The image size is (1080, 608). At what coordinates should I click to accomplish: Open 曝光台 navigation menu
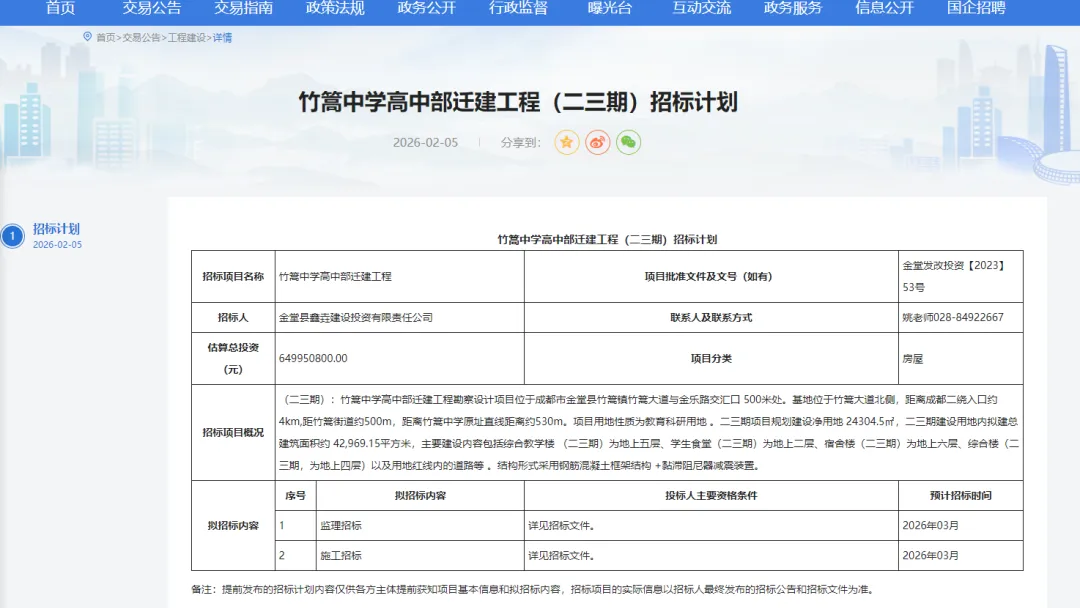click(610, 8)
